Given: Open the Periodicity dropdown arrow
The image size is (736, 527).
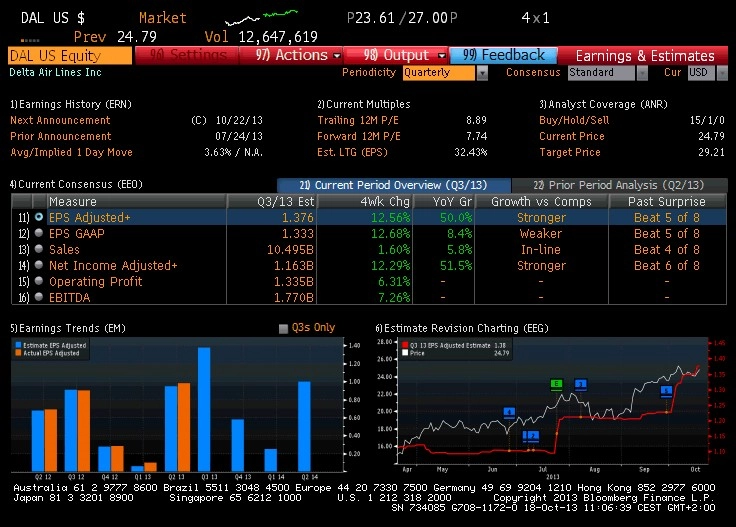Looking at the screenshot, I should pyautogui.click(x=482, y=73).
